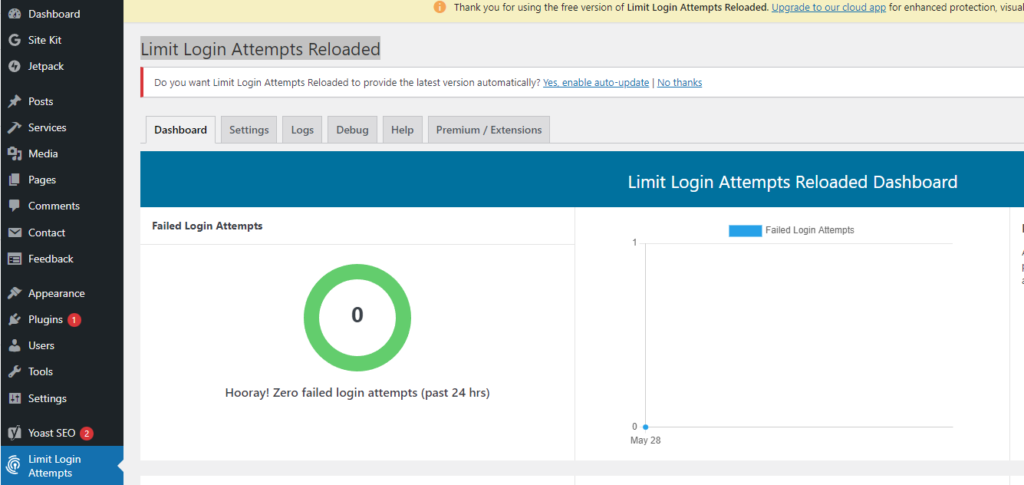Click the Services hammer icon
This screenshot has width=1024, height=485.
coord(14,127)
